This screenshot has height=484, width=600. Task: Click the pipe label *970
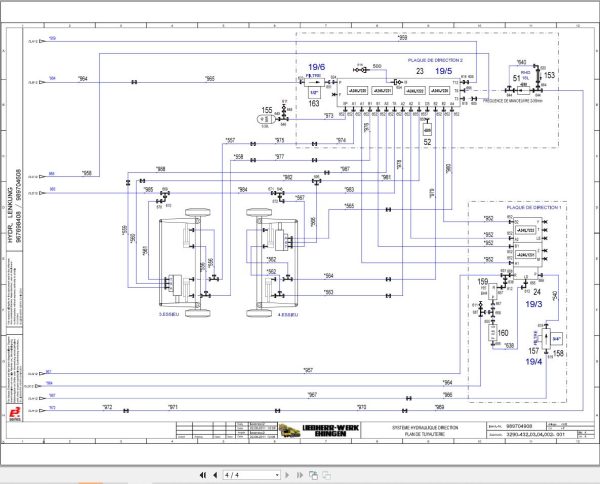click(362, 407)
